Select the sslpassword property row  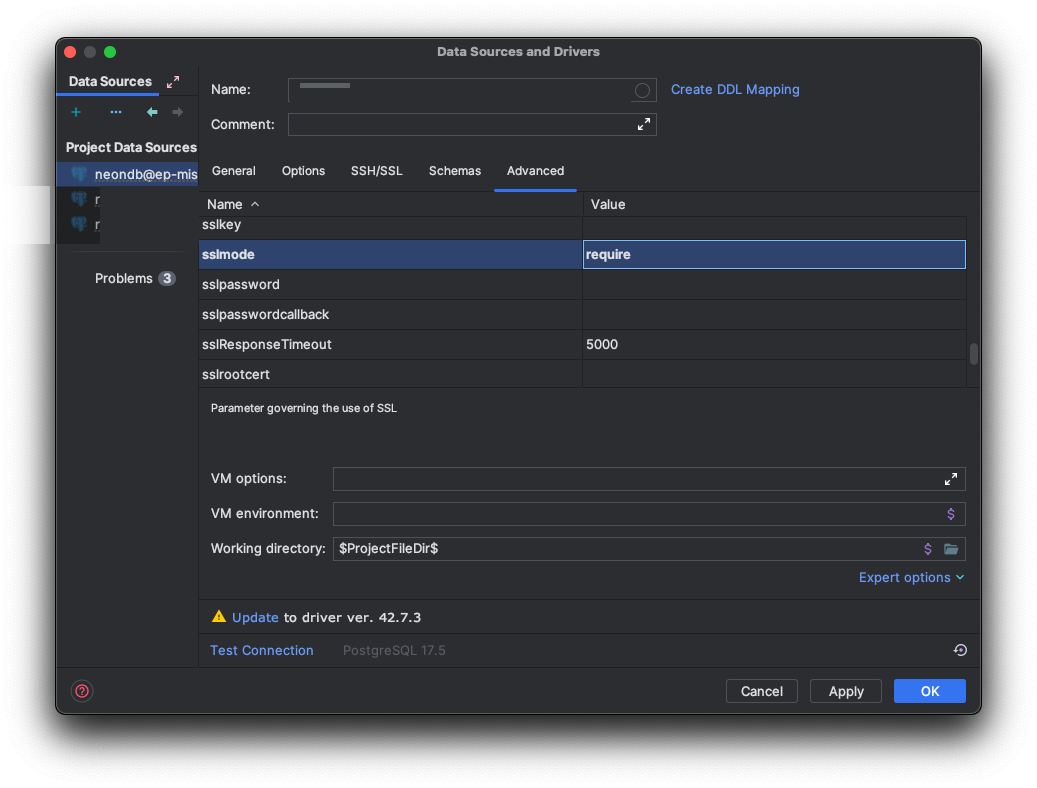click(583, 285)
